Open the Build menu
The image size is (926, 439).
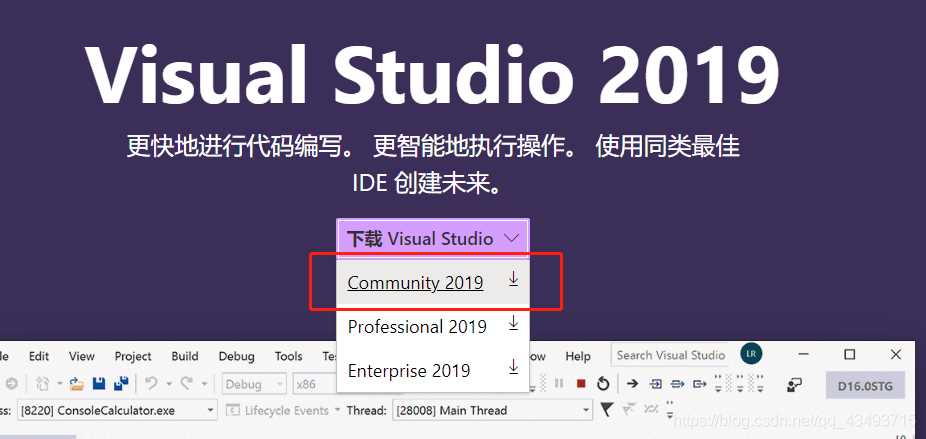[x=185, y=356]
